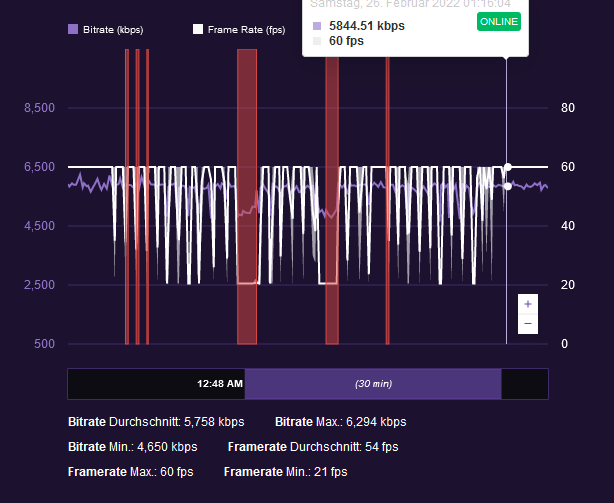Click the 5844.51 kbps tooltip value
This screenshot has height=503, width=614.
coord(367,26)
